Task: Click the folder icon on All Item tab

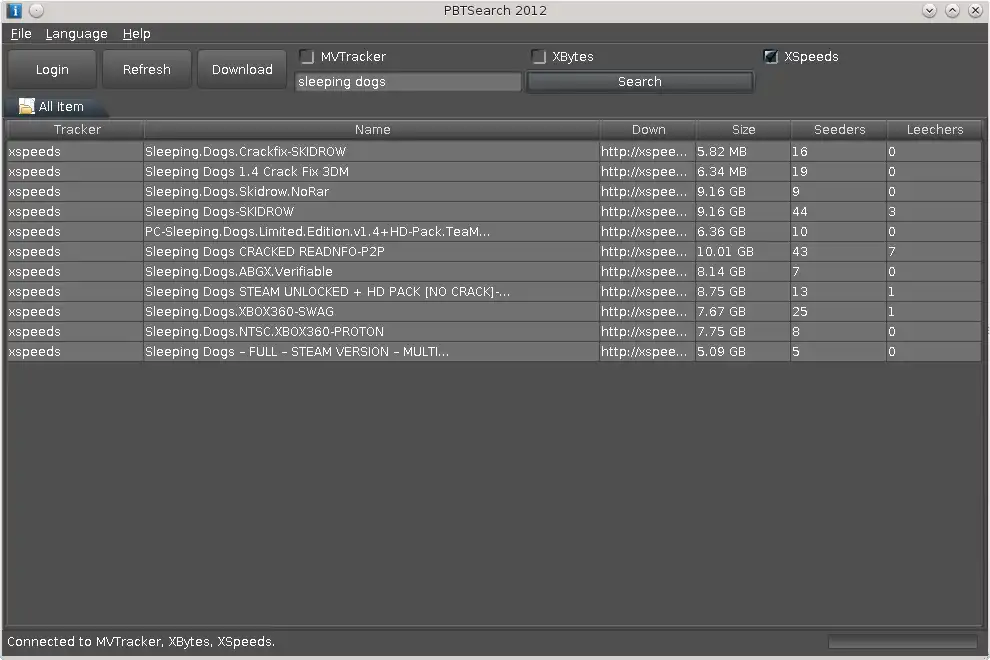Action: (x=27, y=106)
